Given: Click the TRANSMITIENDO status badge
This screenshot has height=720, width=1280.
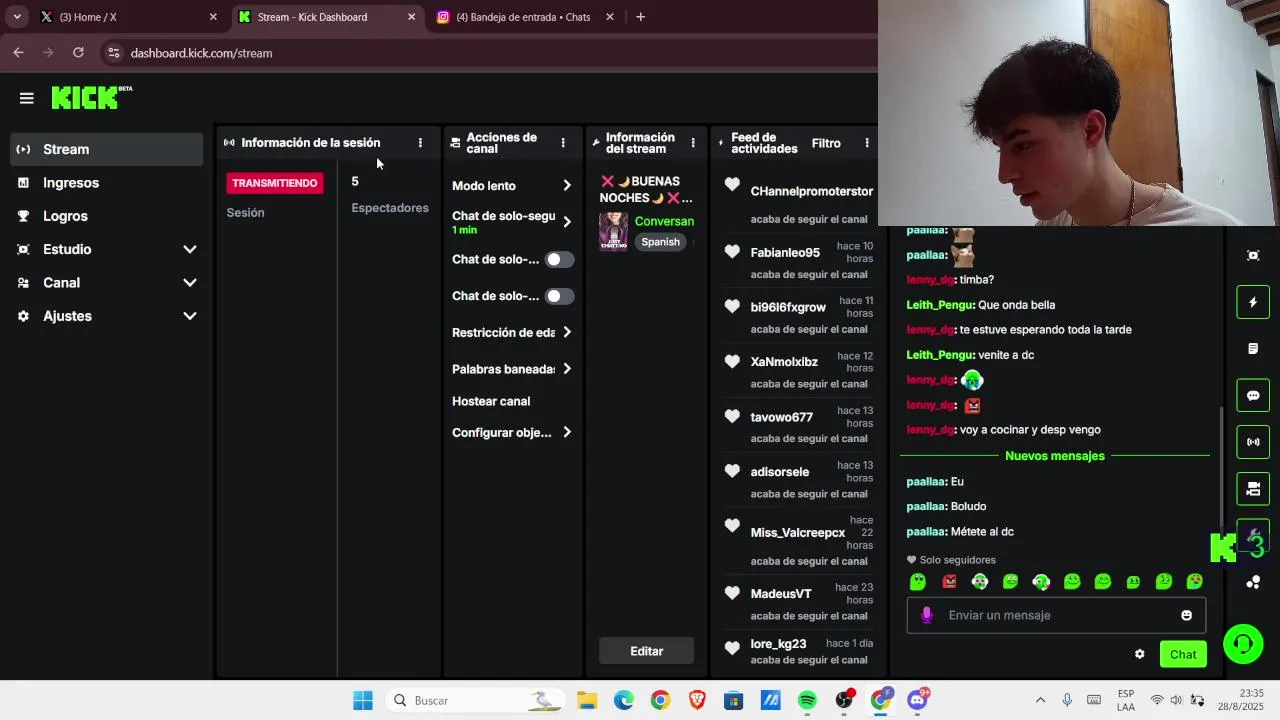Looking at the screenshot, I should [x=275, y=183].
